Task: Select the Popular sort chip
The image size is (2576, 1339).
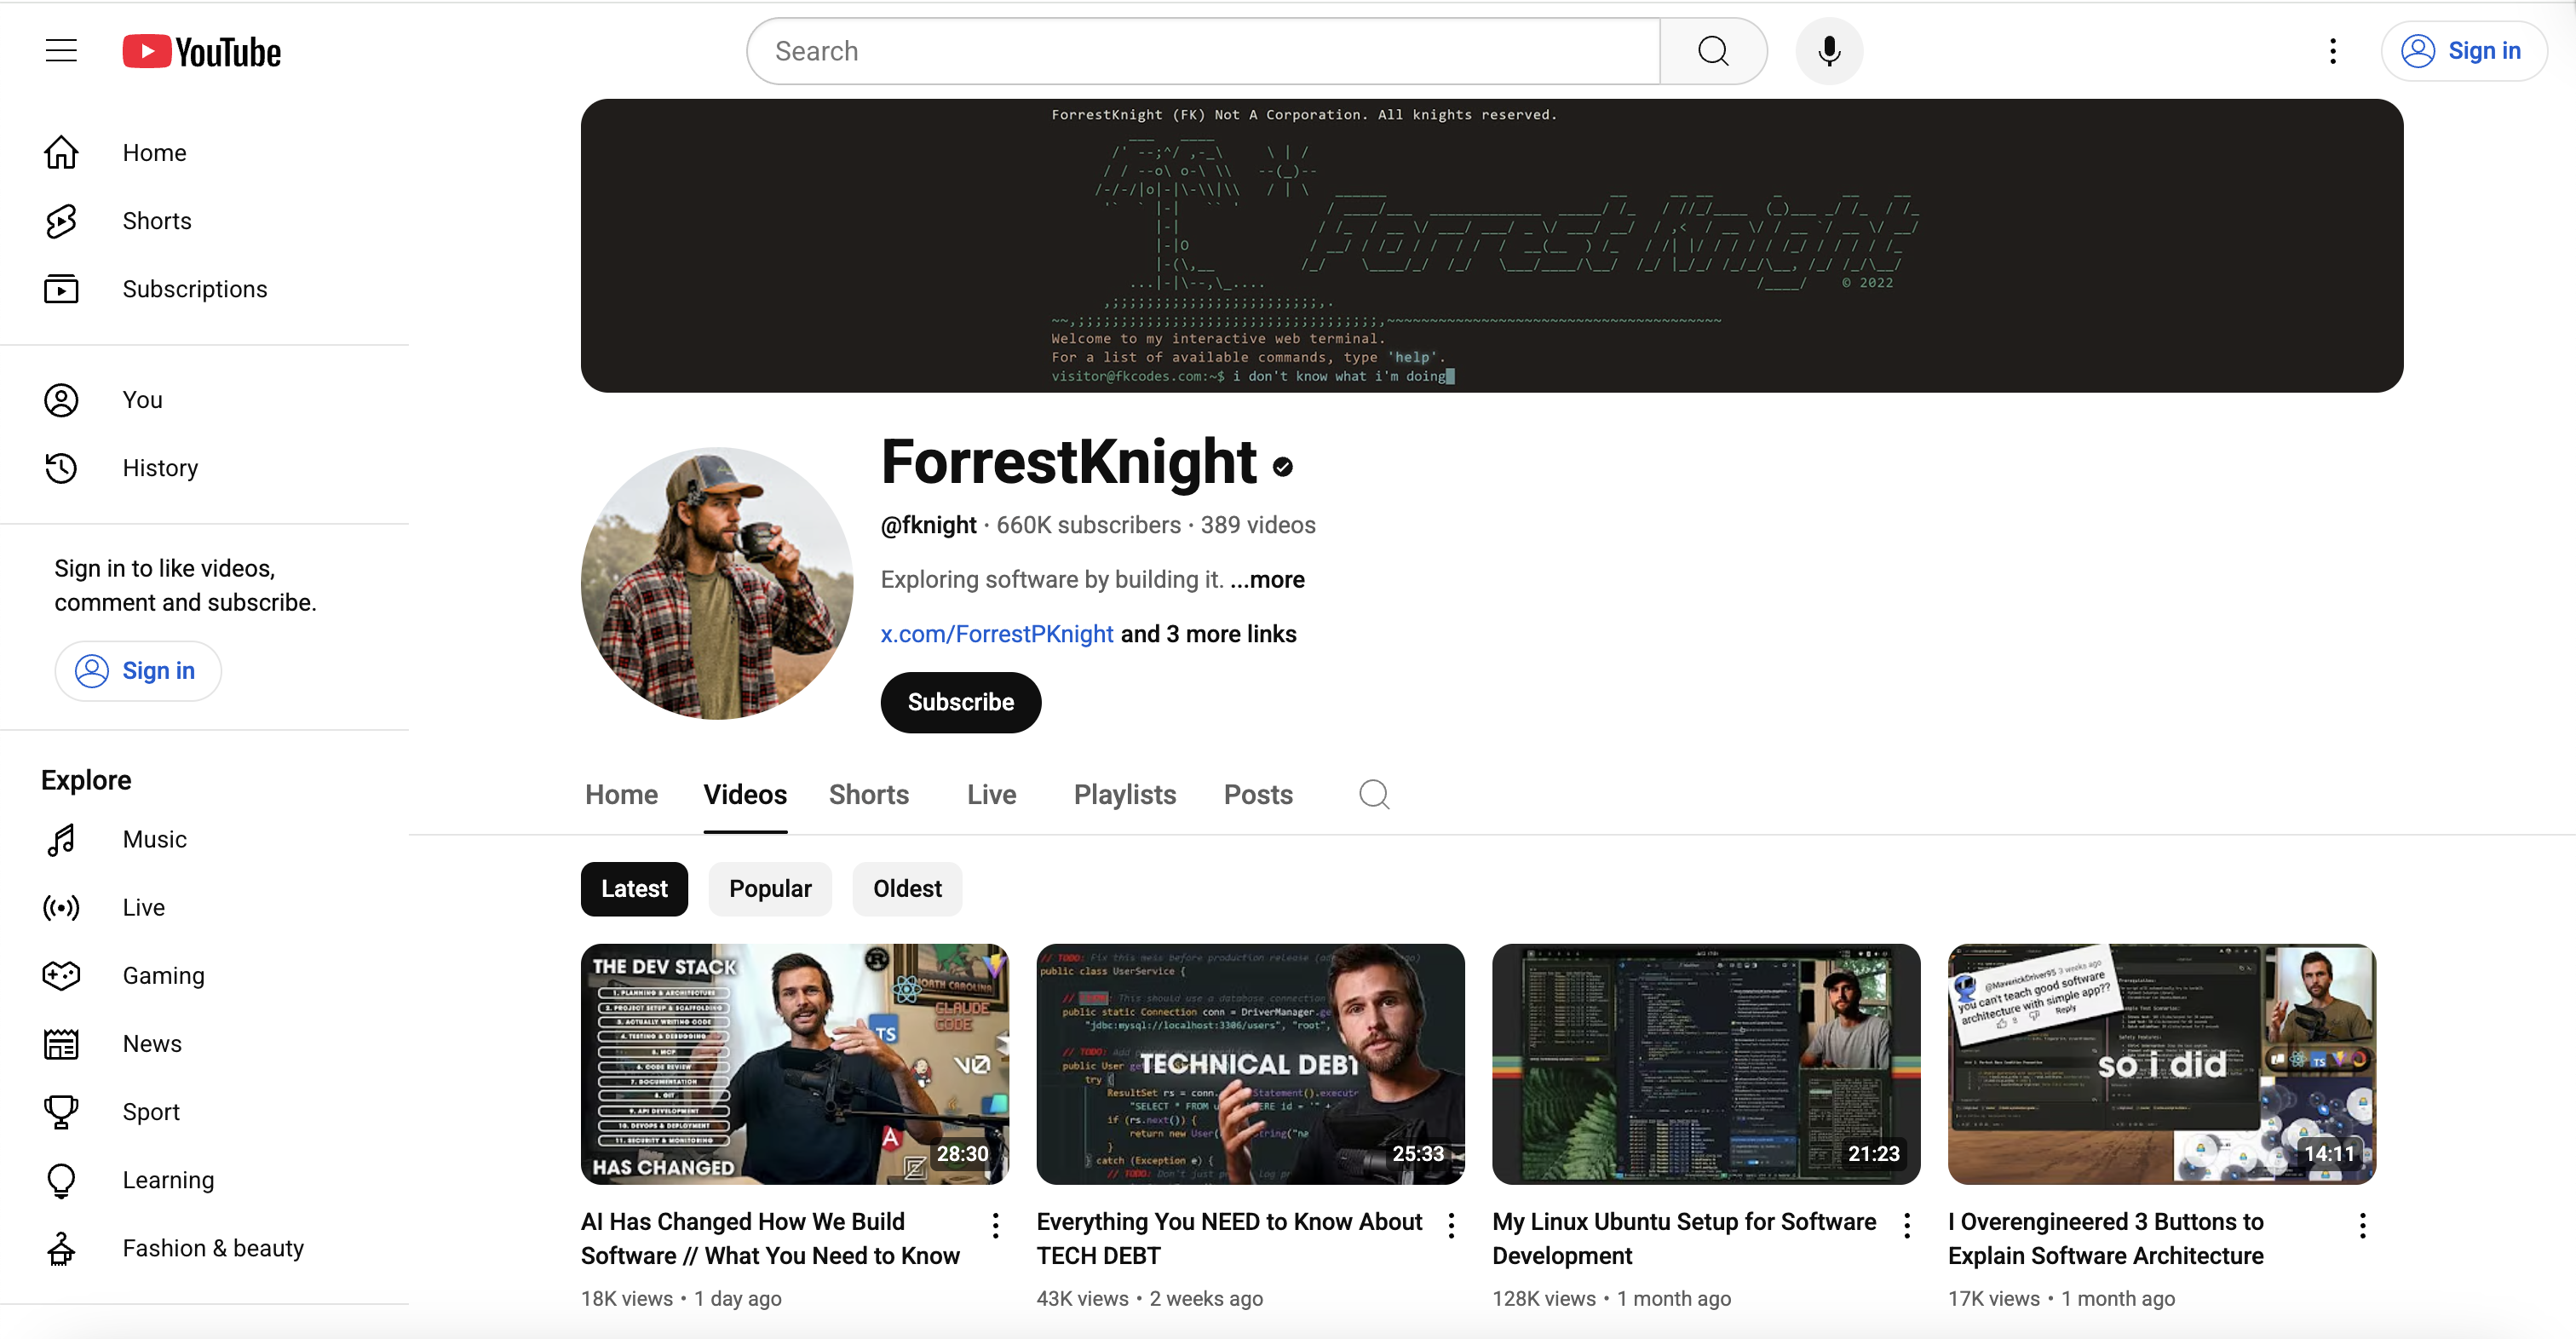Action: coord(770,889)
